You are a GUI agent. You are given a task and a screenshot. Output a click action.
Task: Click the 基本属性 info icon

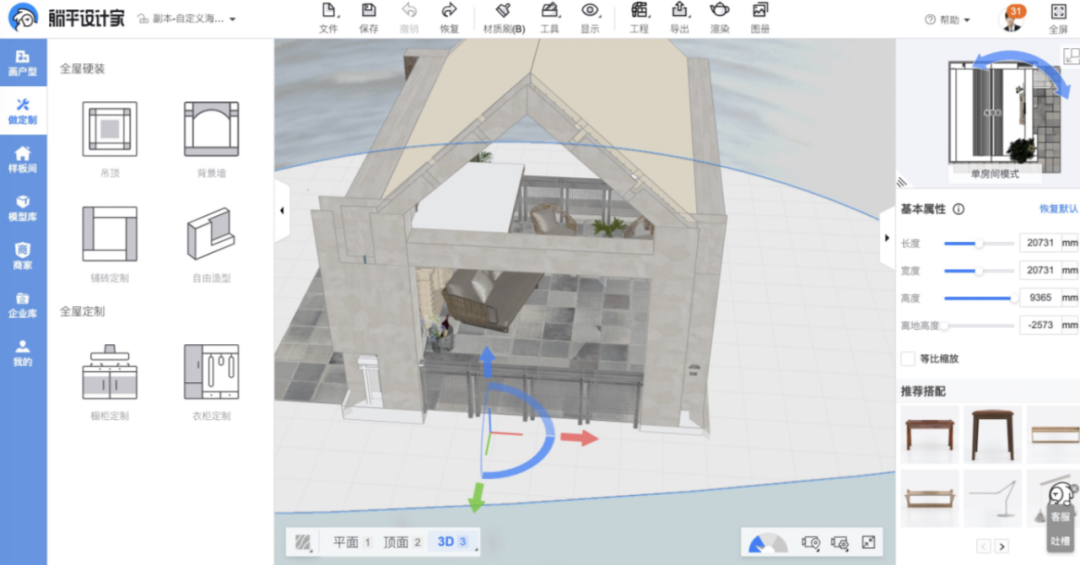(958, 209)
